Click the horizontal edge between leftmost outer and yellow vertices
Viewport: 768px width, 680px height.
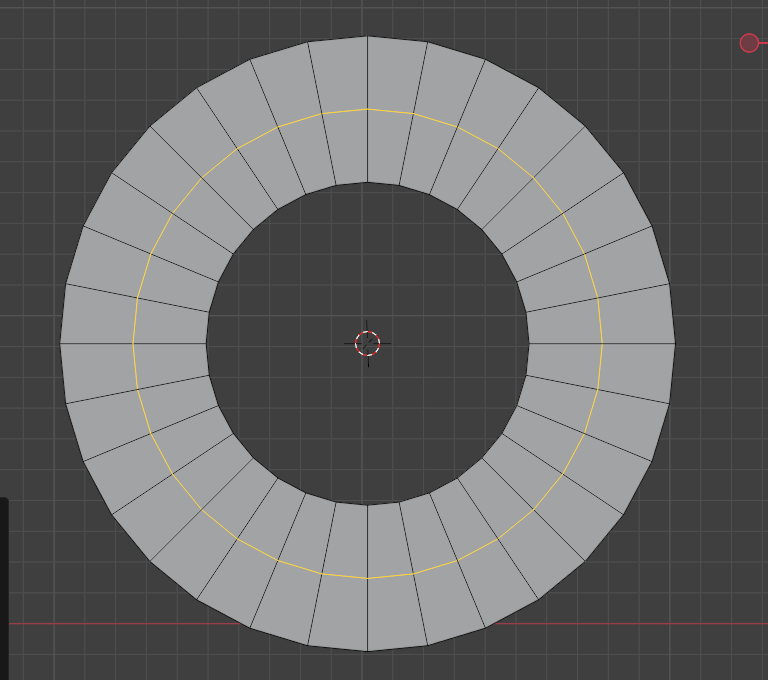[96, 343]
